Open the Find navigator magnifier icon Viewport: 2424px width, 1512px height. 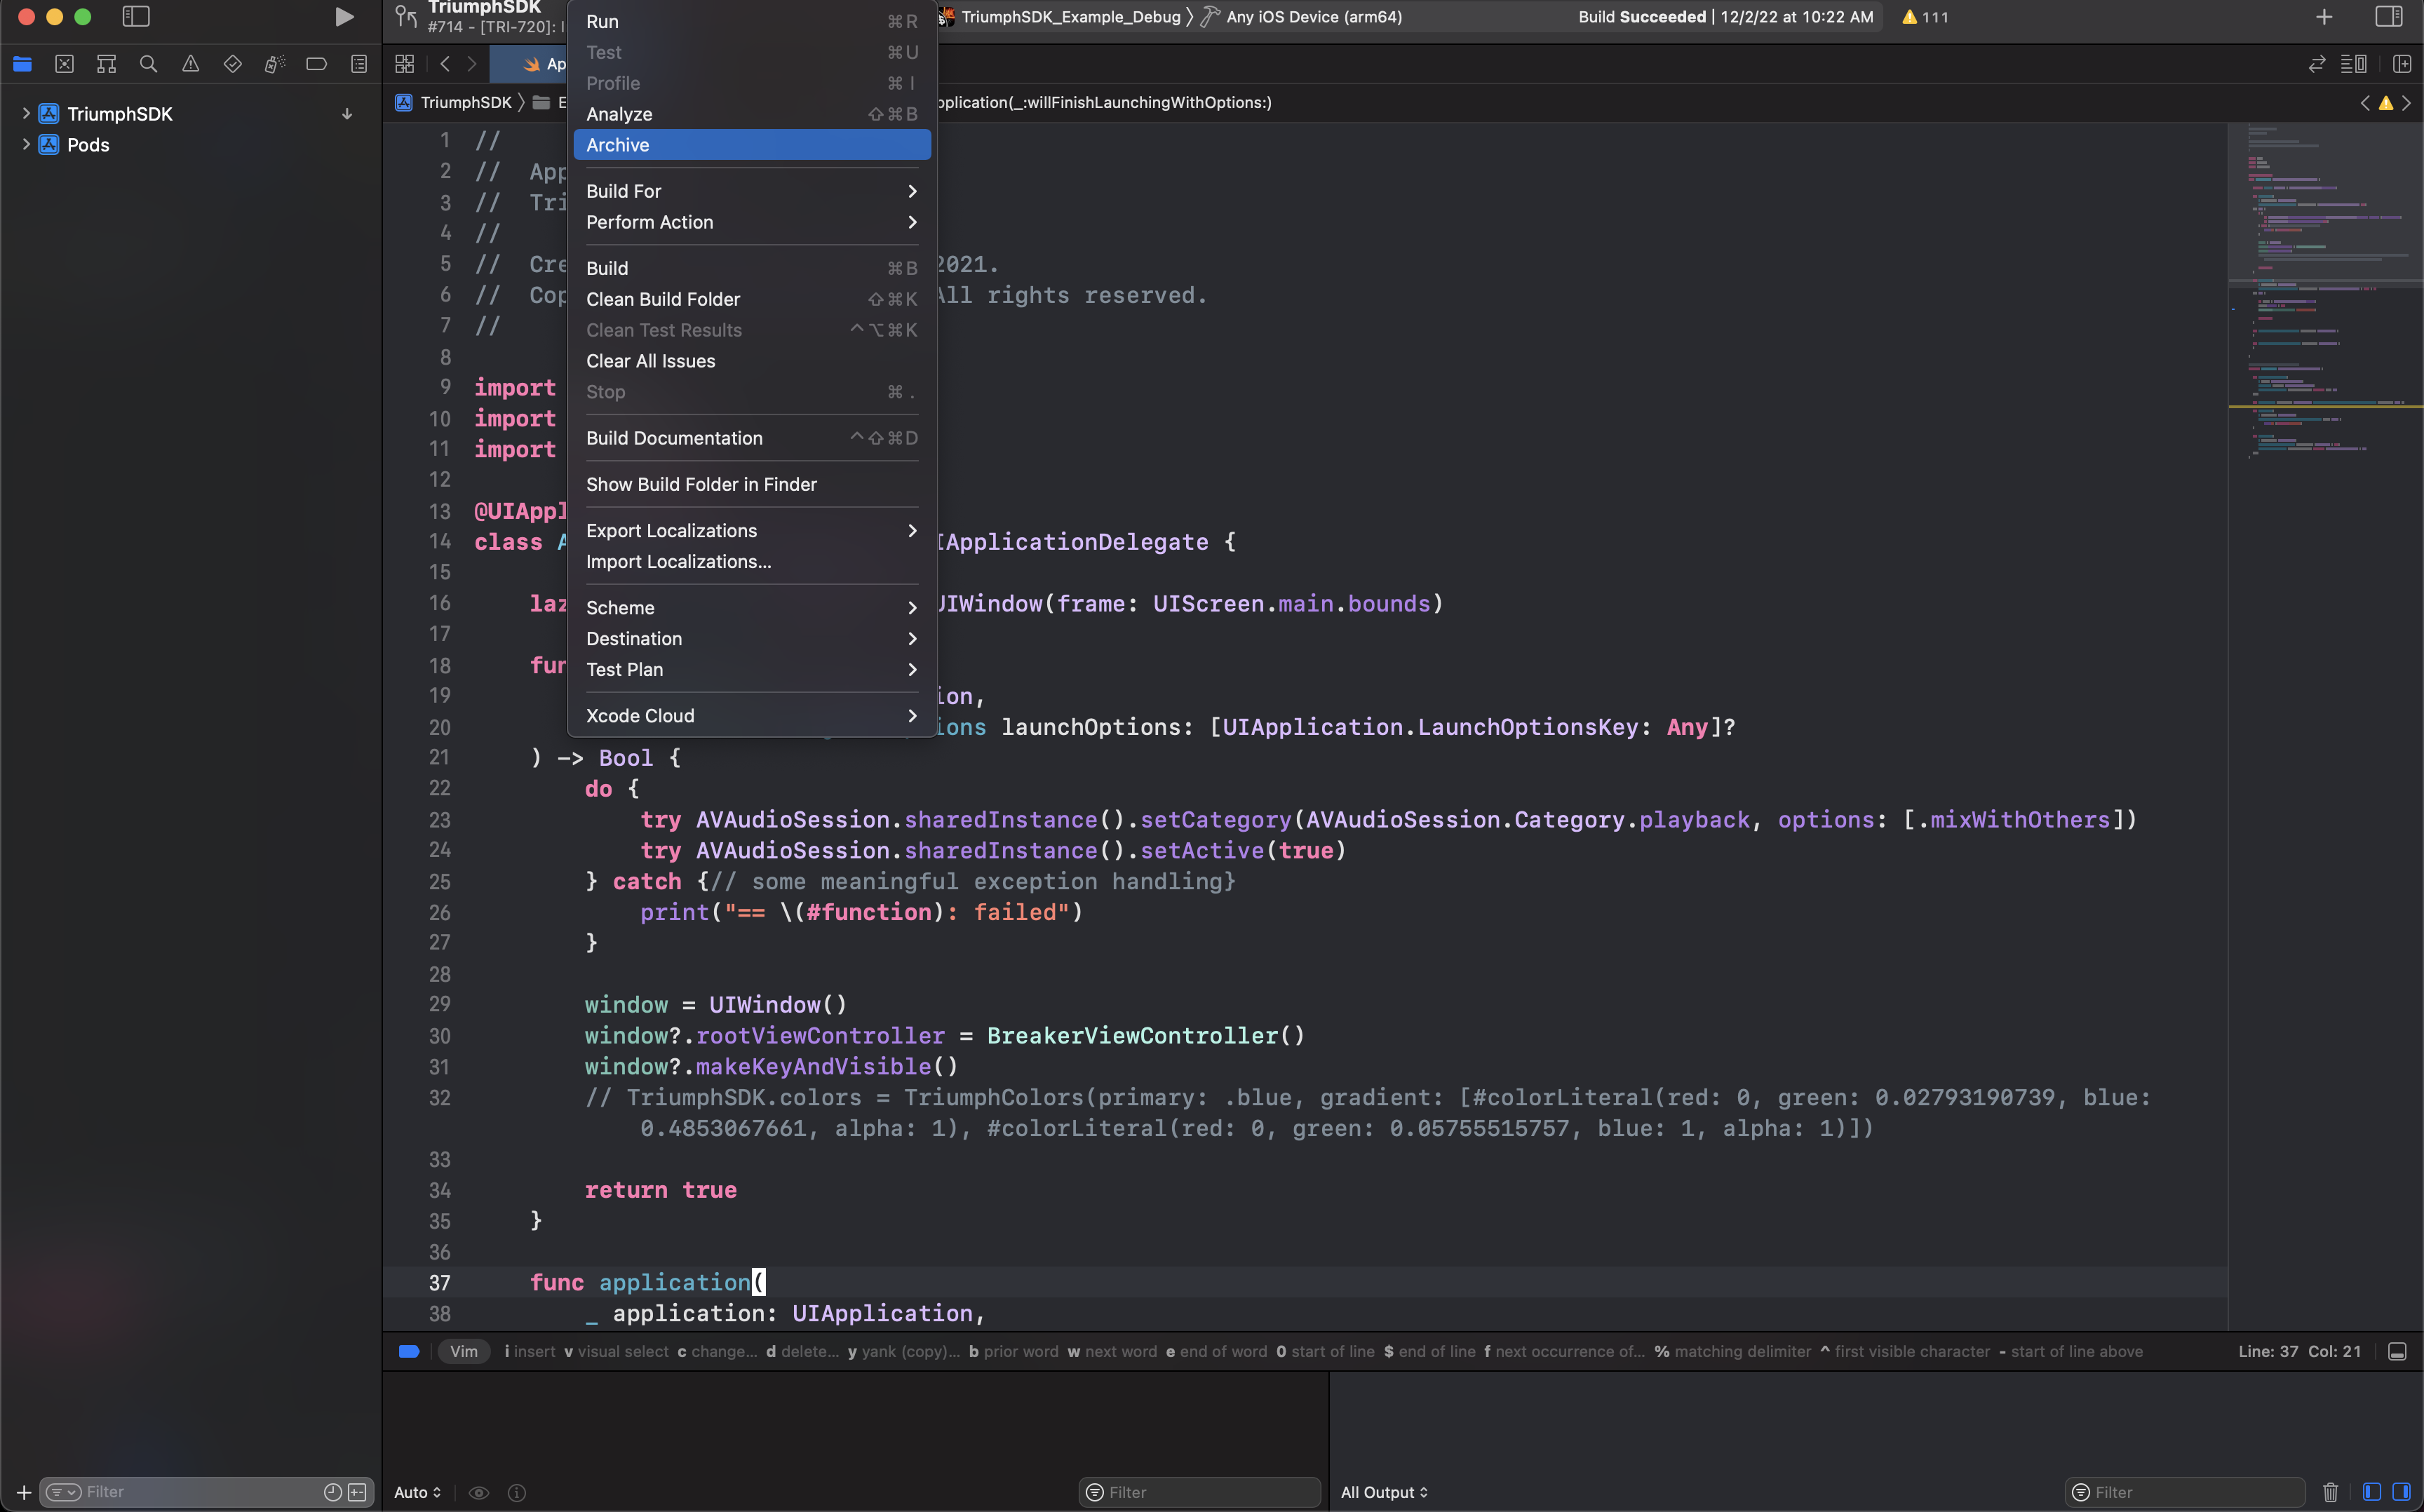[148, 64]
